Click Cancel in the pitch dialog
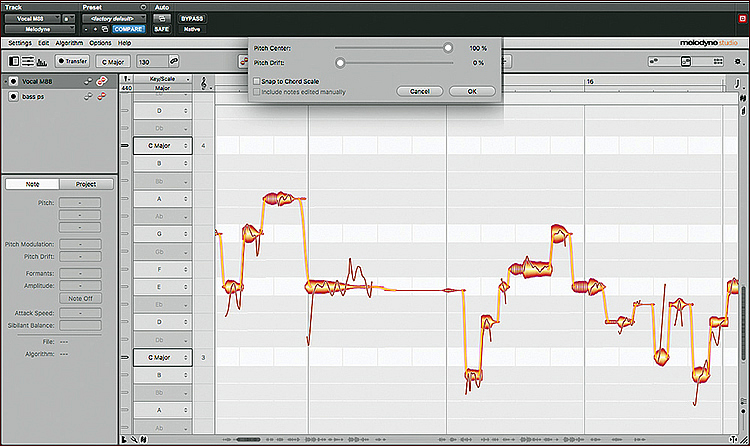750x446 pixels. [419, 91]
